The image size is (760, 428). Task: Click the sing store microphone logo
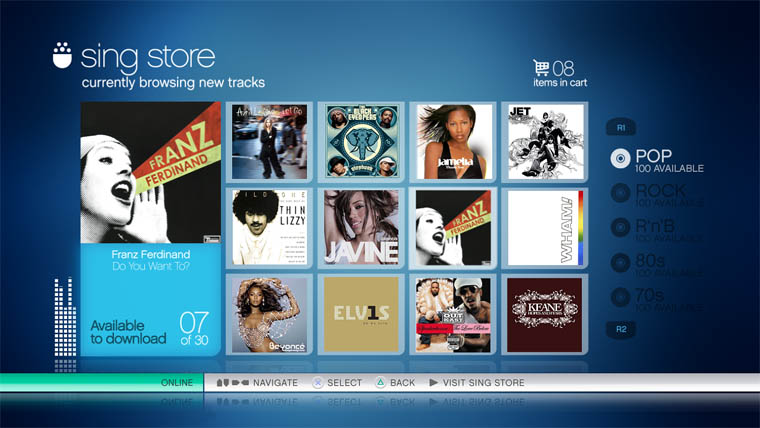click(62, 55)
